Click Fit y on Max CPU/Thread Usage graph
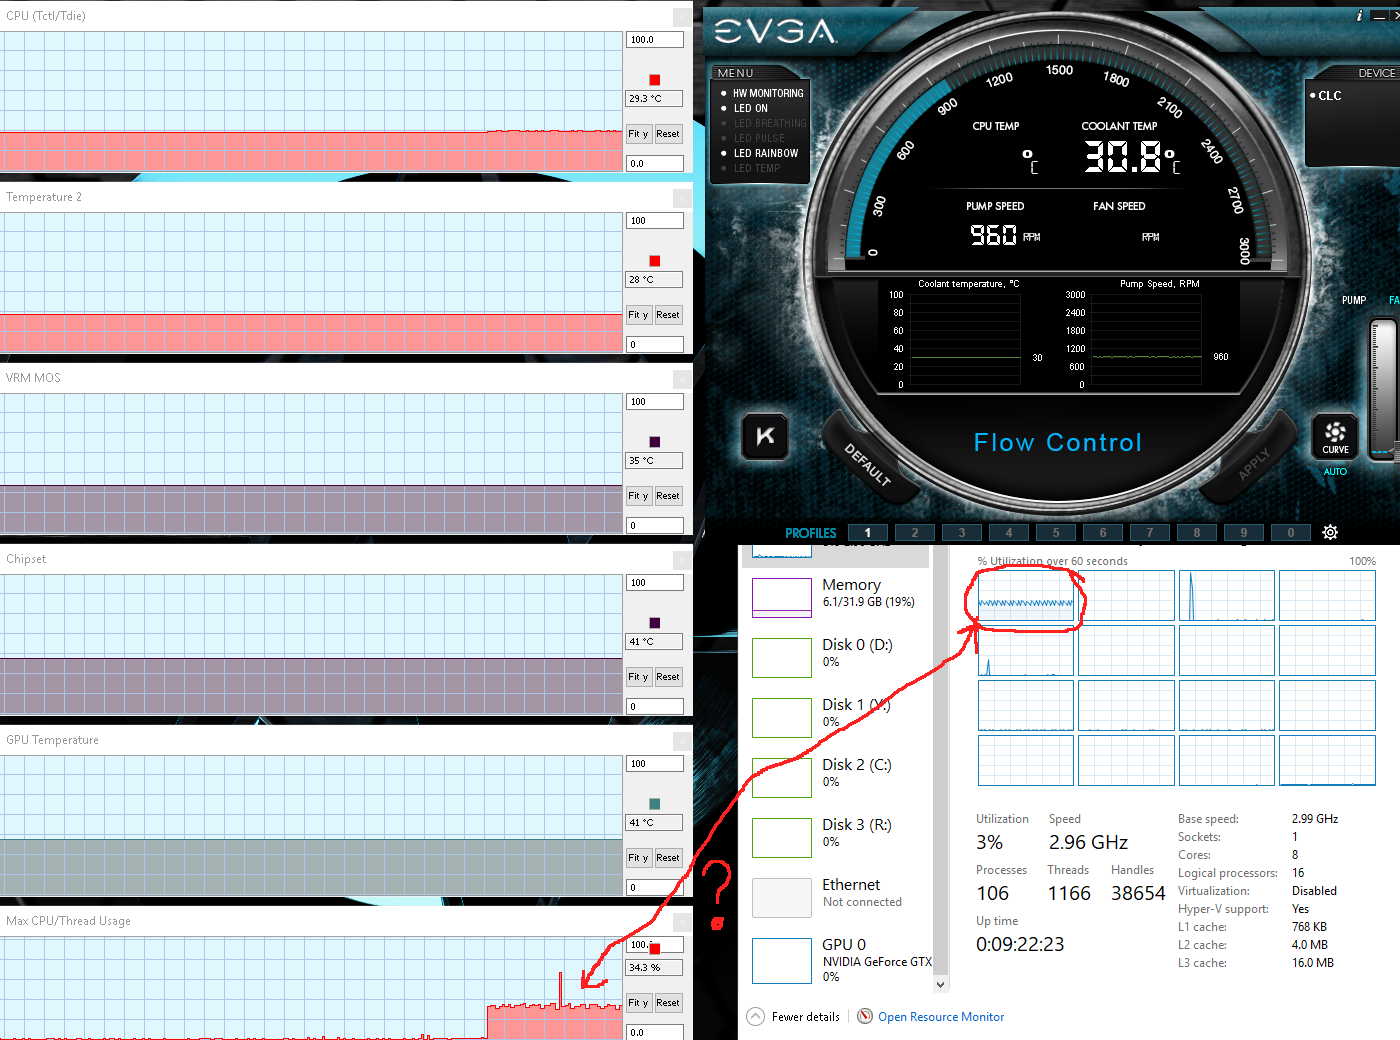Image resolution: width=1400 pixels, height=1040 pixels. pos(638,1003)
